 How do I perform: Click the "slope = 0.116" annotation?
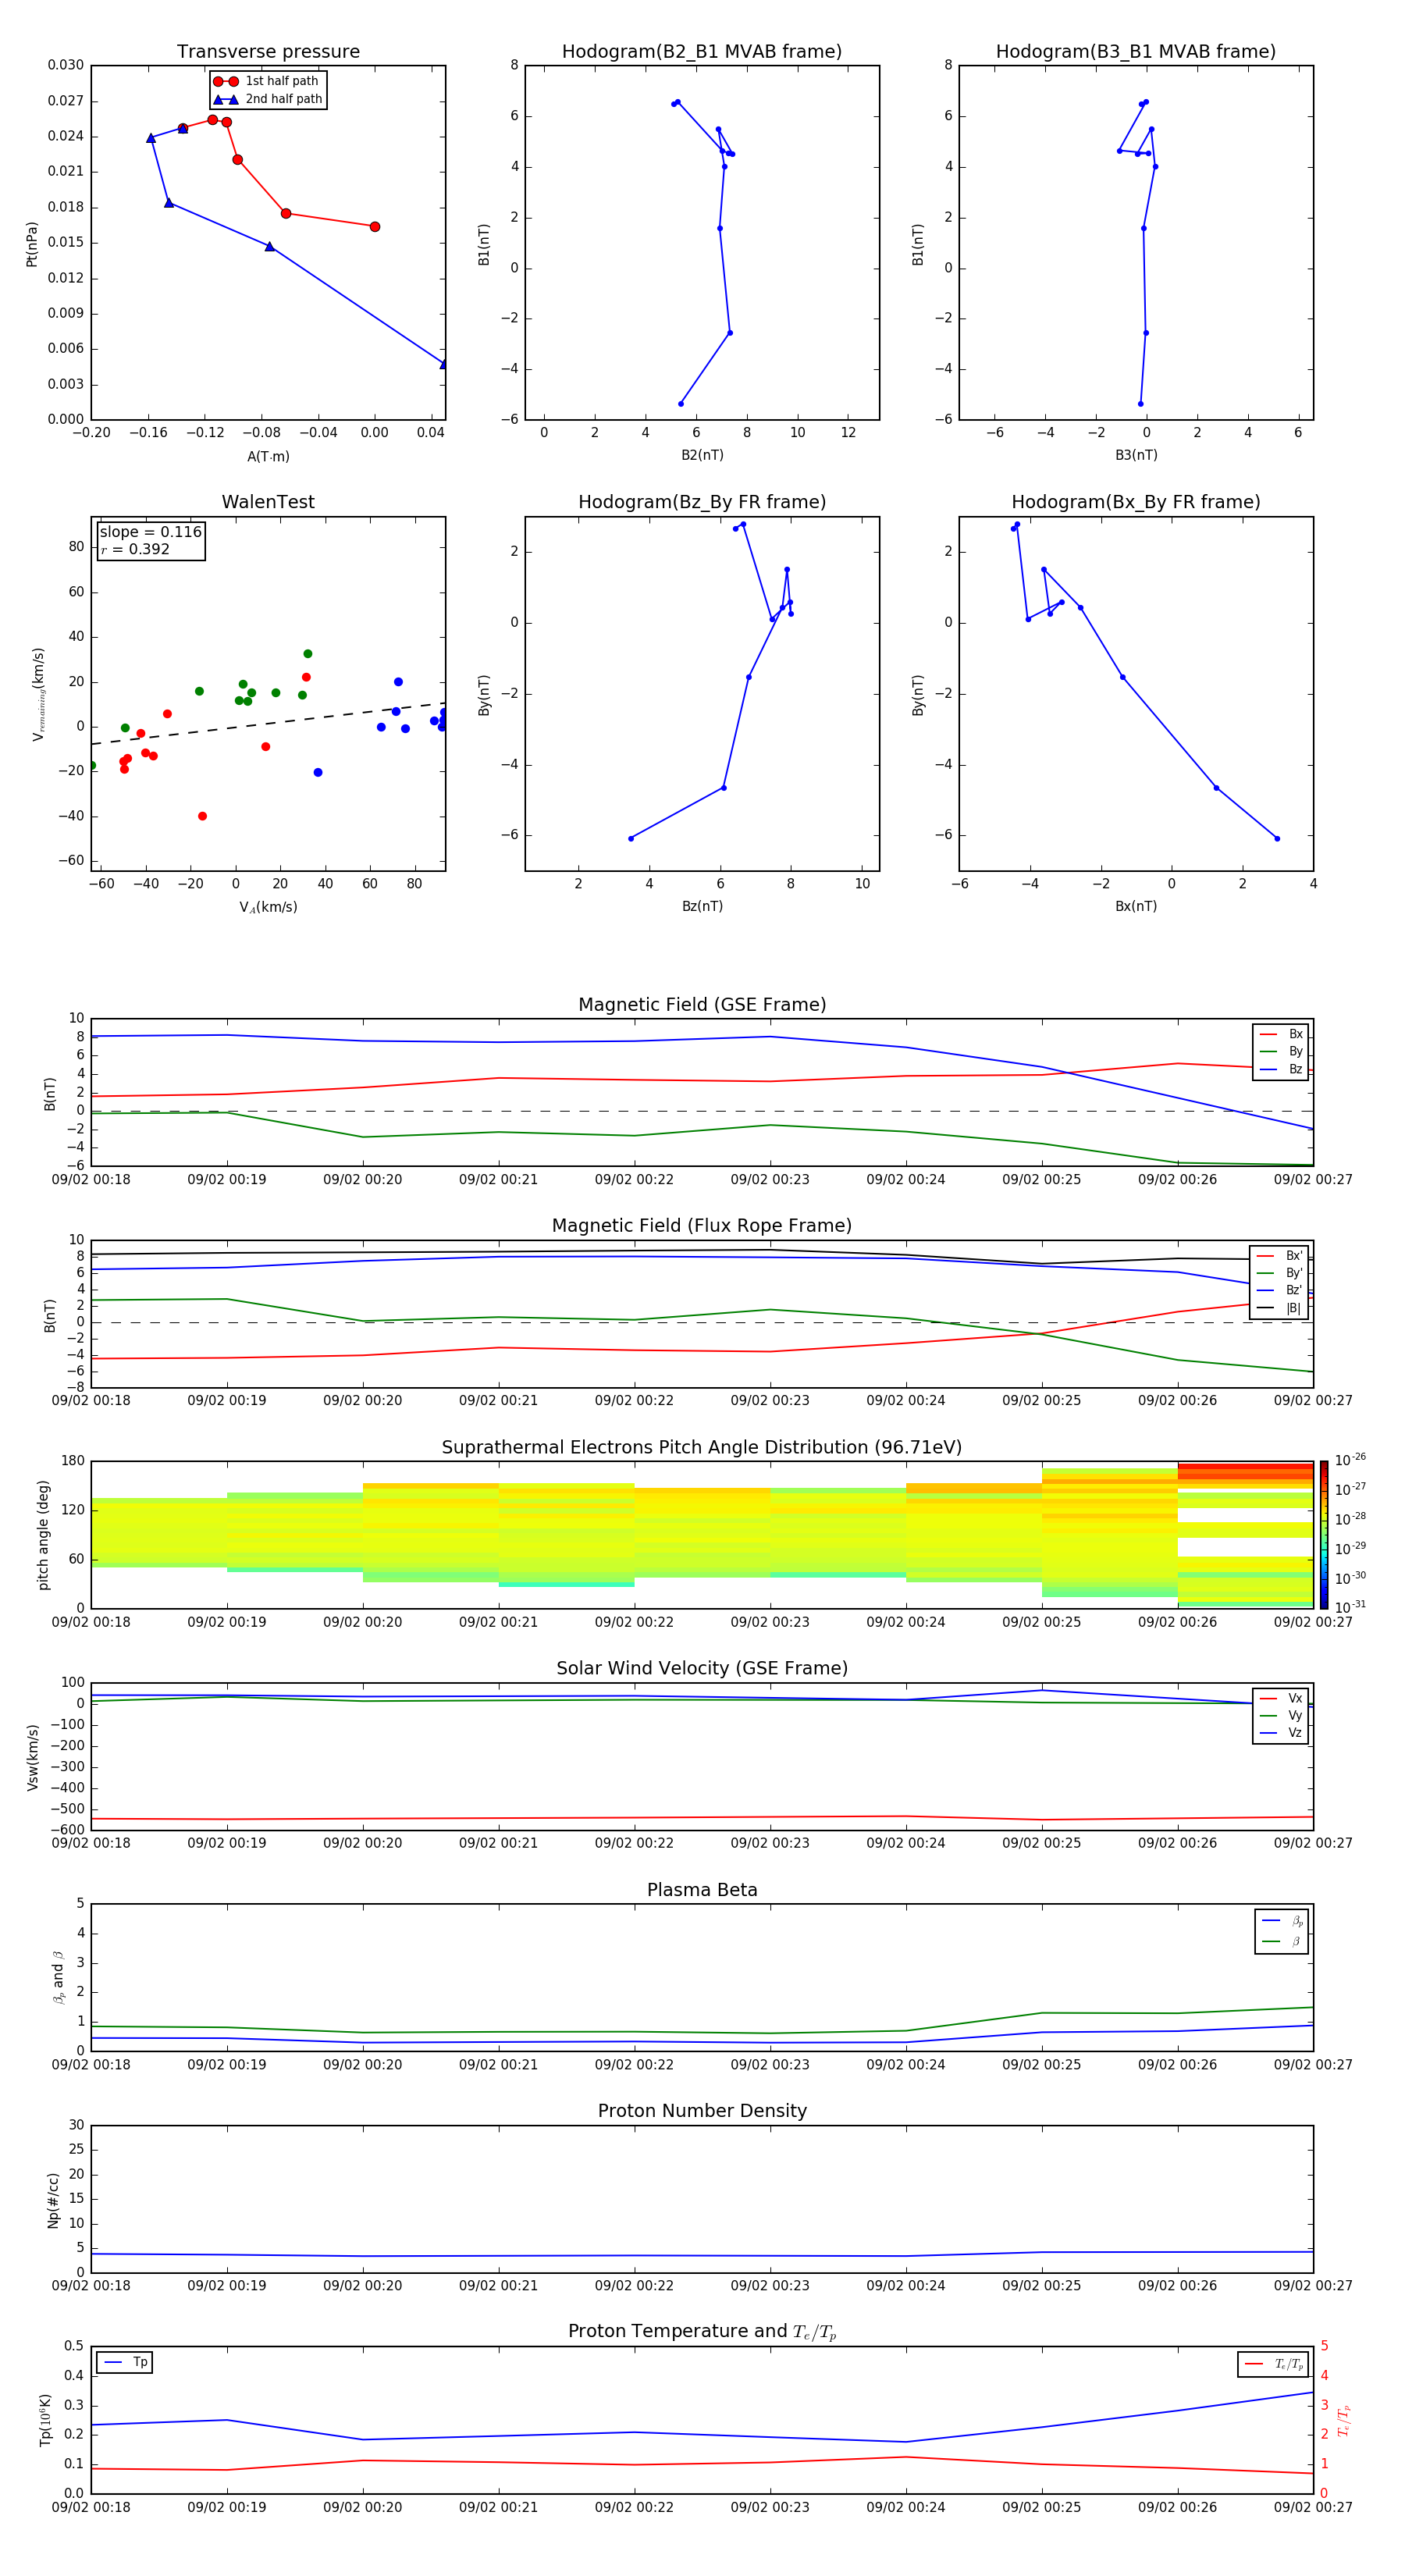tap(150, 532)
